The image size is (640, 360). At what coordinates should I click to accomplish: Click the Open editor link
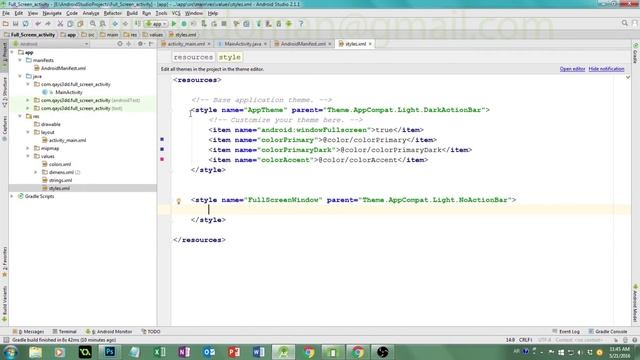(572, 69)
